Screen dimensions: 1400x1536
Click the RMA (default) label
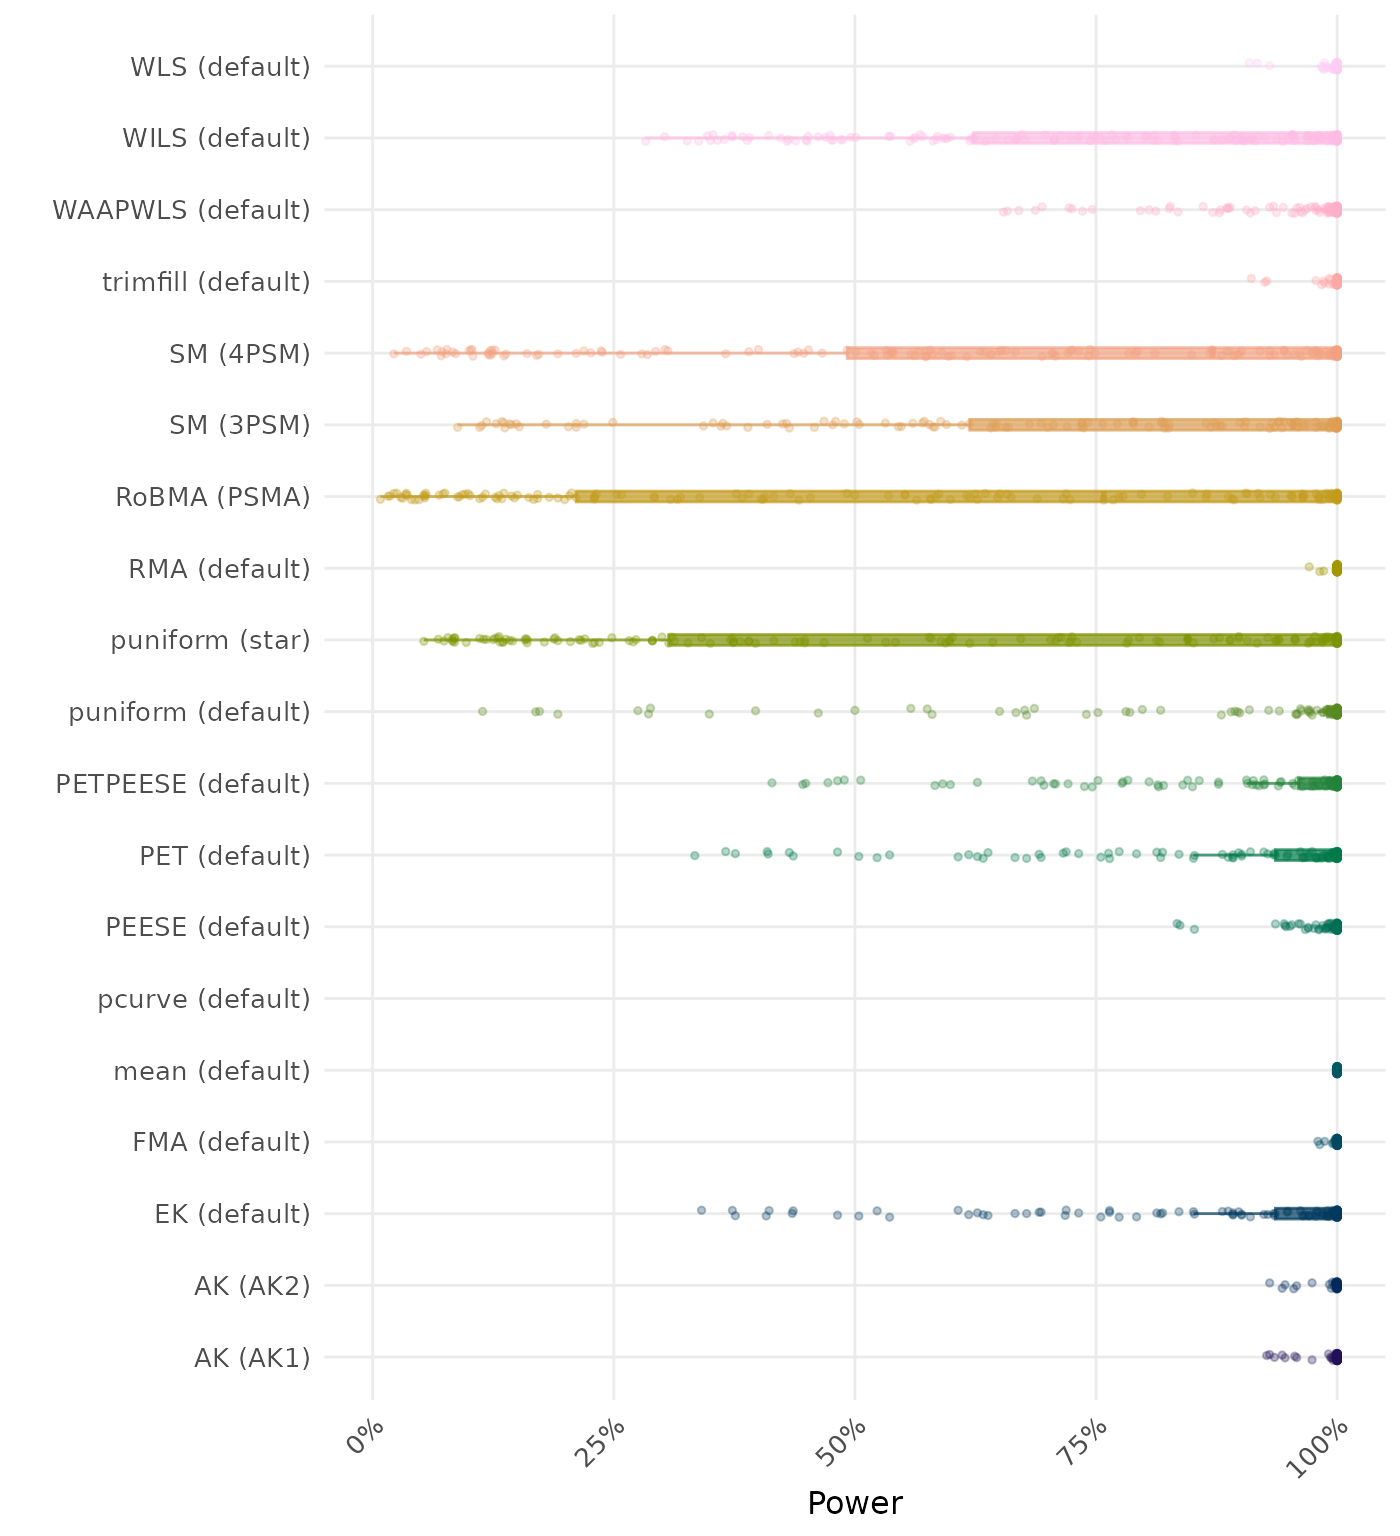(219, 569)
